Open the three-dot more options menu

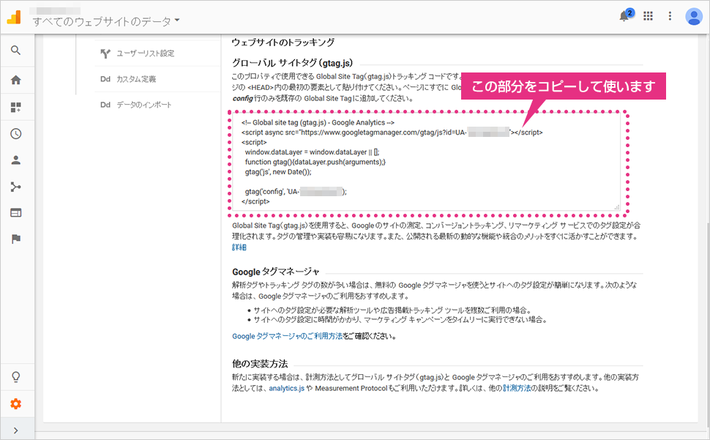point(670,16)
